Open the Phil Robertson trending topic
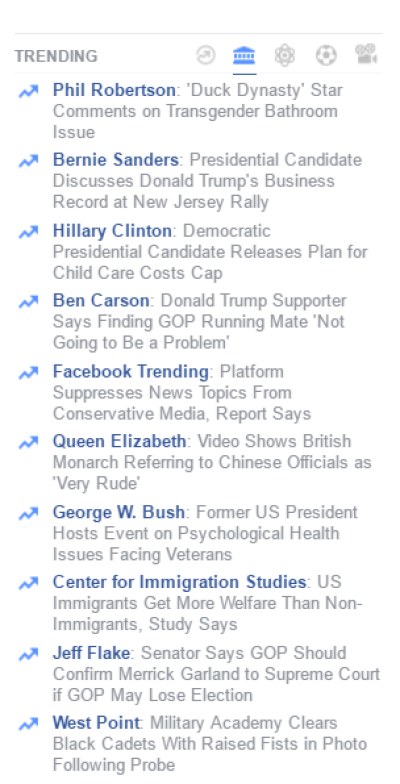The image size is (400, 784). [x=114, y=90]
